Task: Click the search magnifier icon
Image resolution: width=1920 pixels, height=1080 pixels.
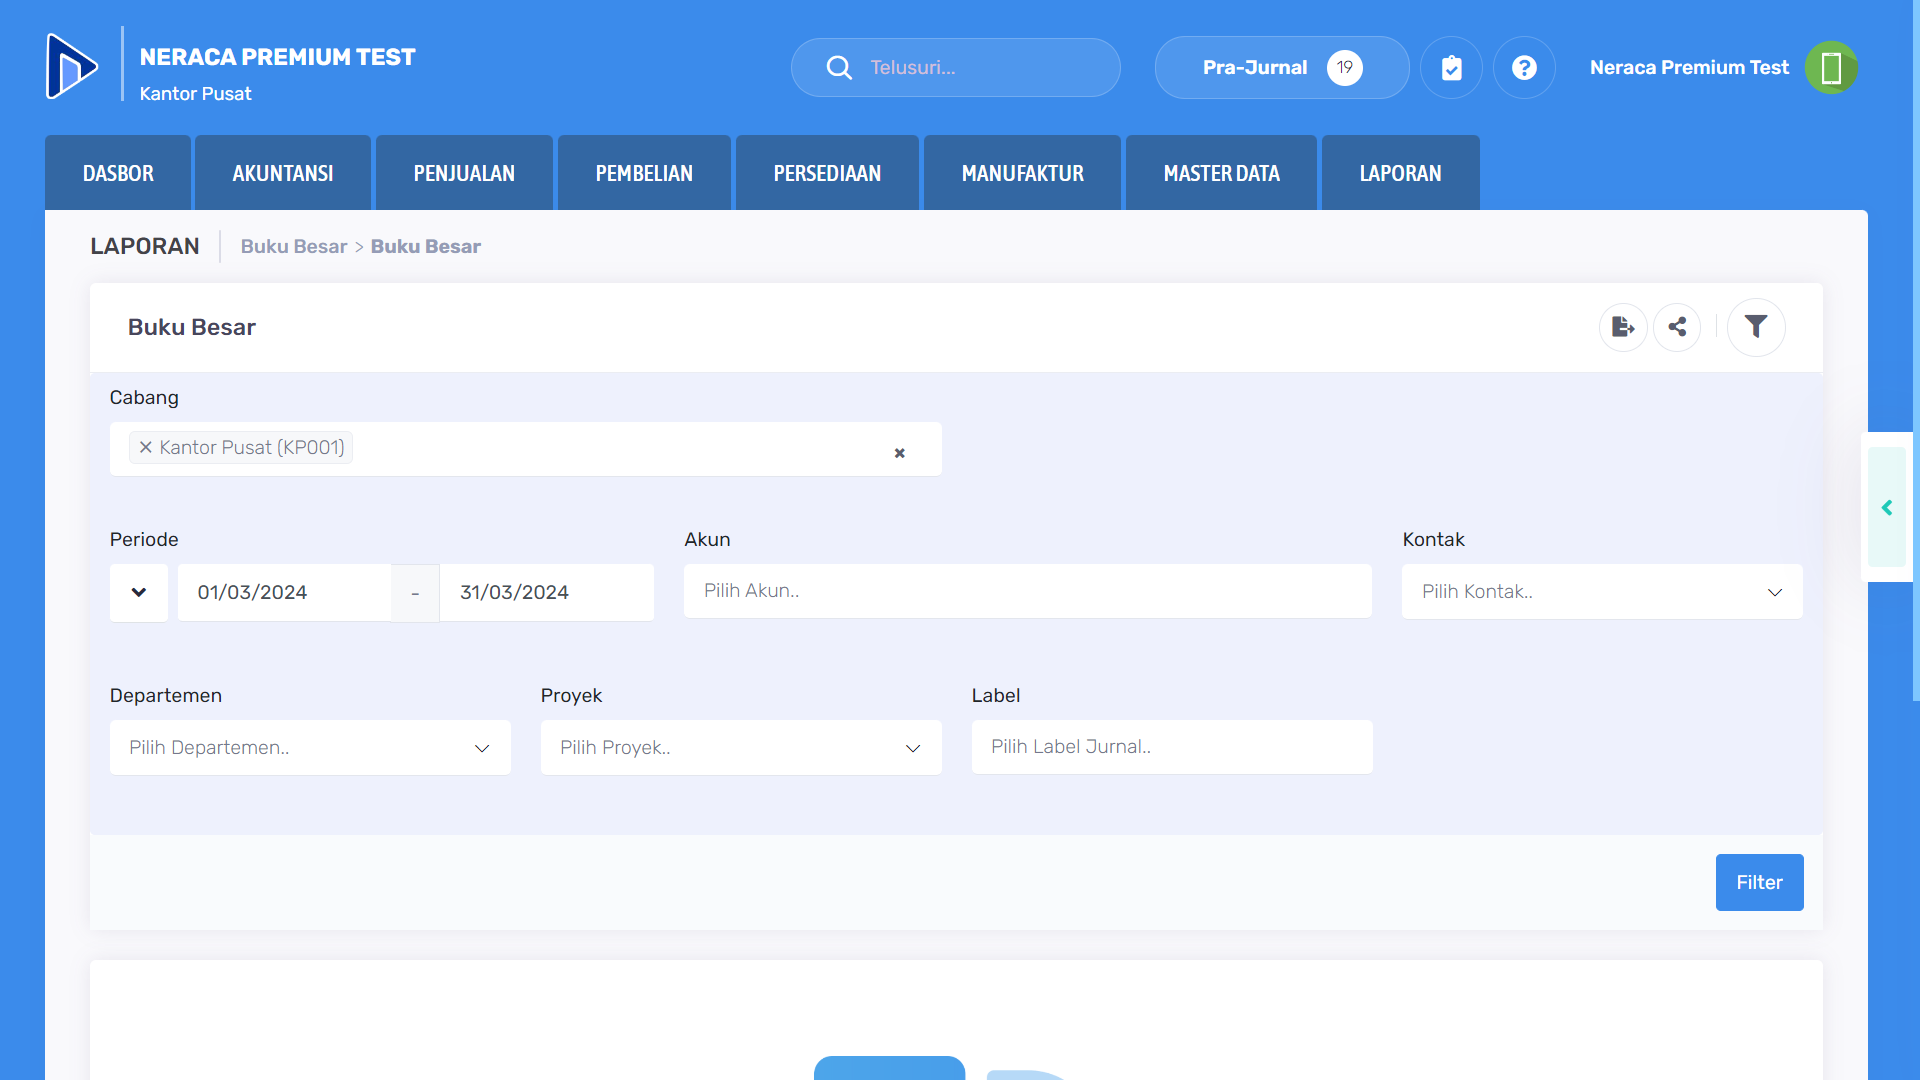Action: tap(839, 68)
